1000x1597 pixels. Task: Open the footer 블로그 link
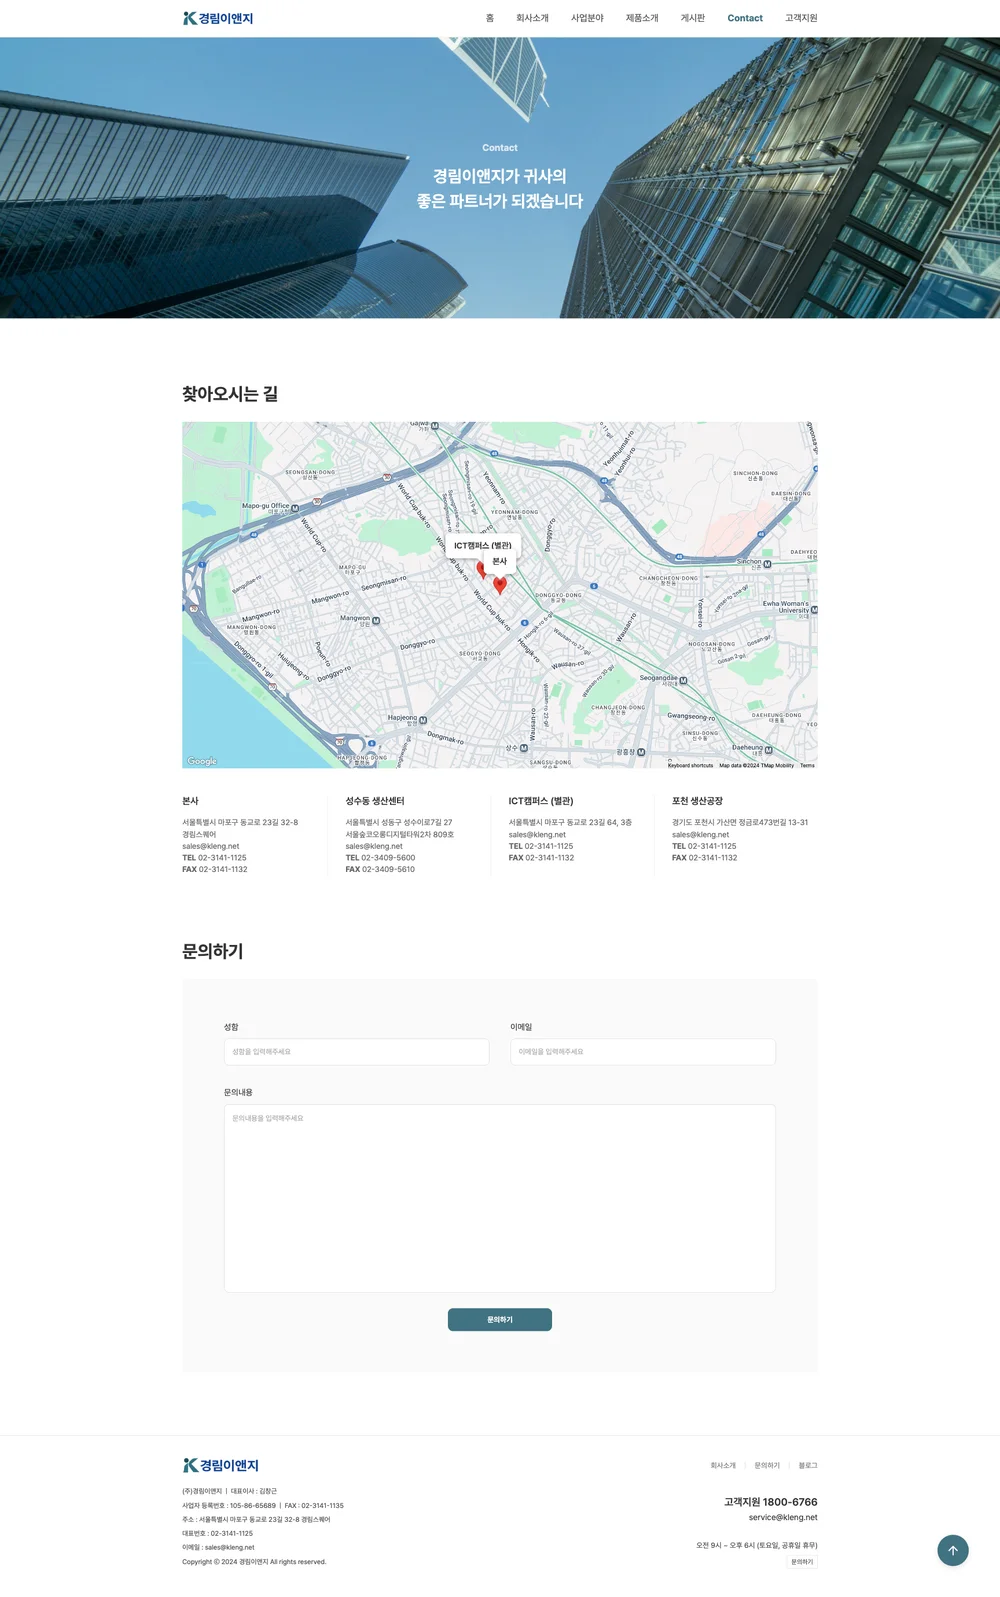point(808,1466)
